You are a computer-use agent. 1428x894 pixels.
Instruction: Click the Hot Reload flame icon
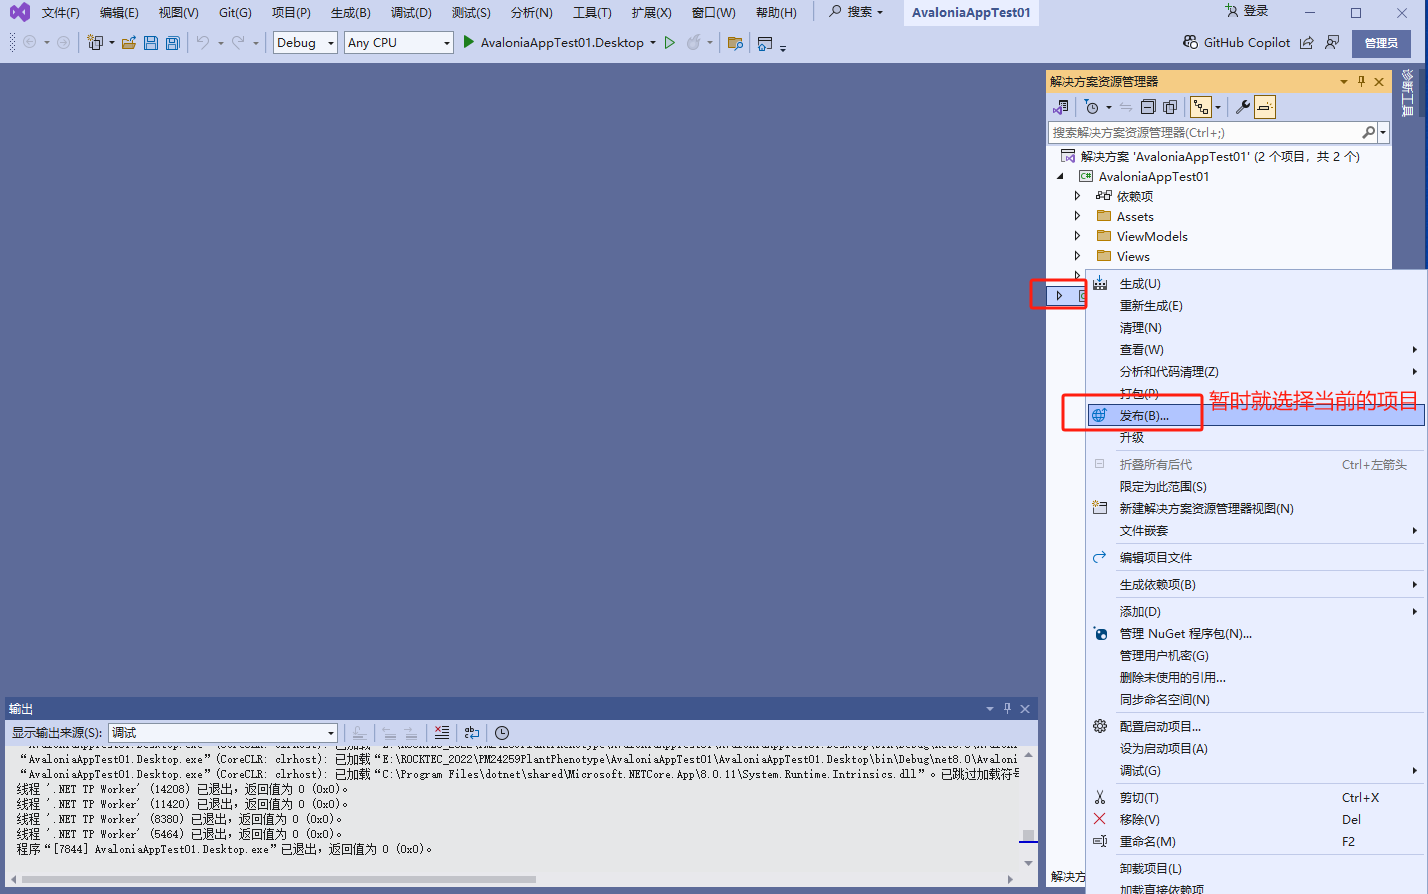pyautogui.click(x=693, y=43)
